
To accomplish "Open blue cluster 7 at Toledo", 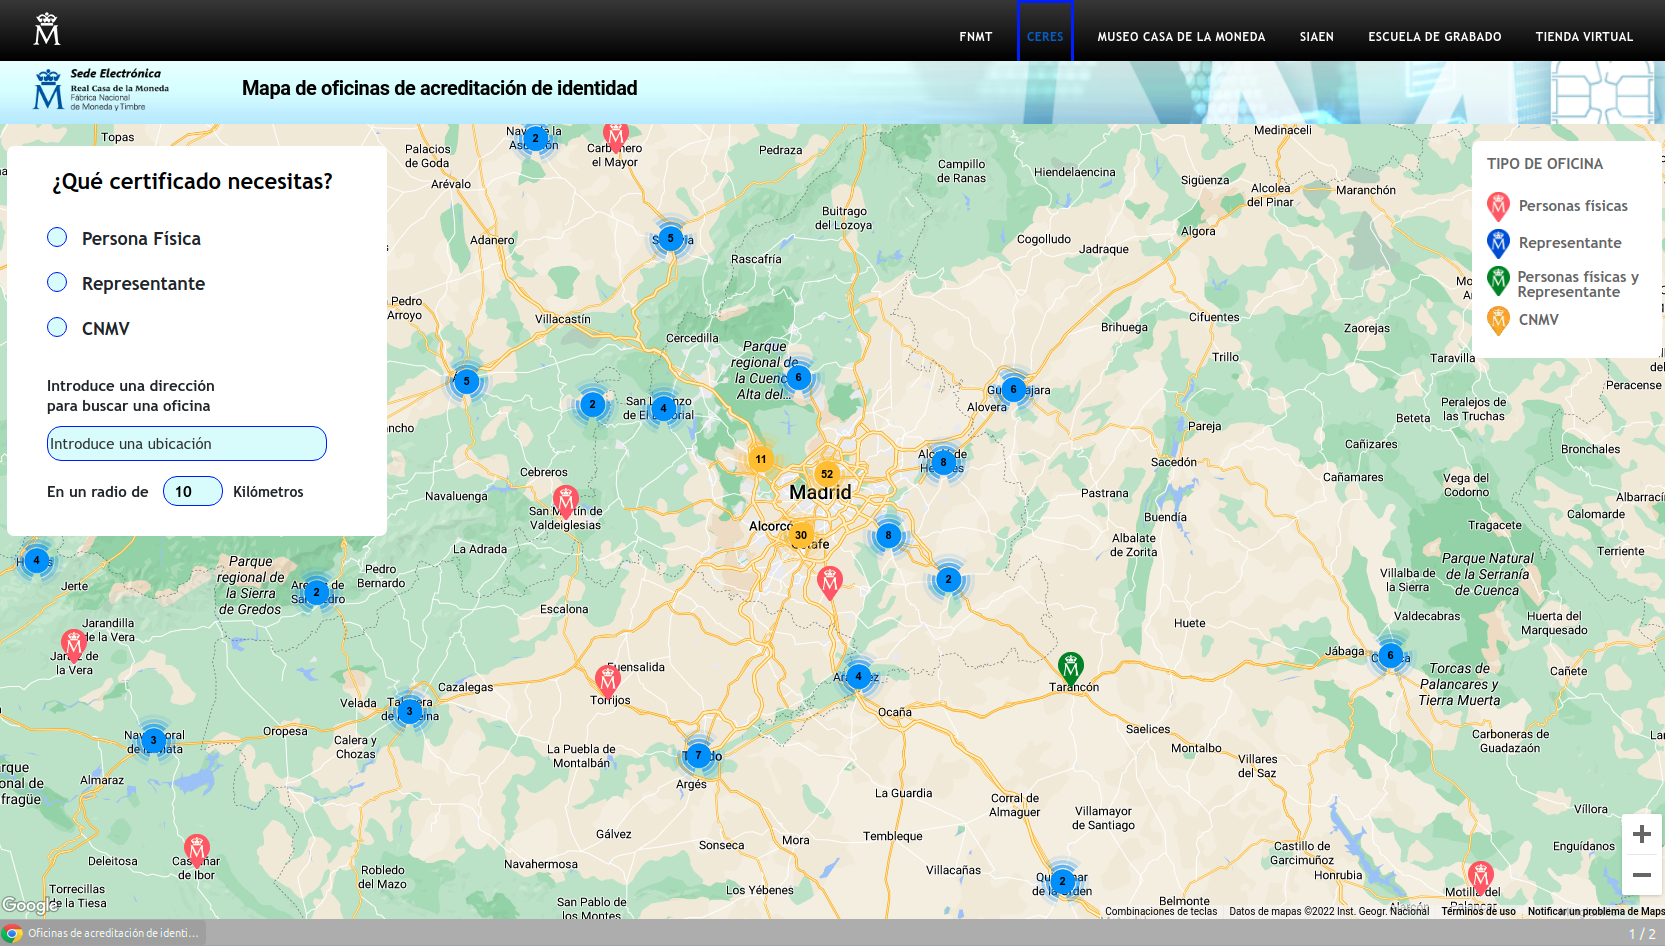I will click(699, 755).
